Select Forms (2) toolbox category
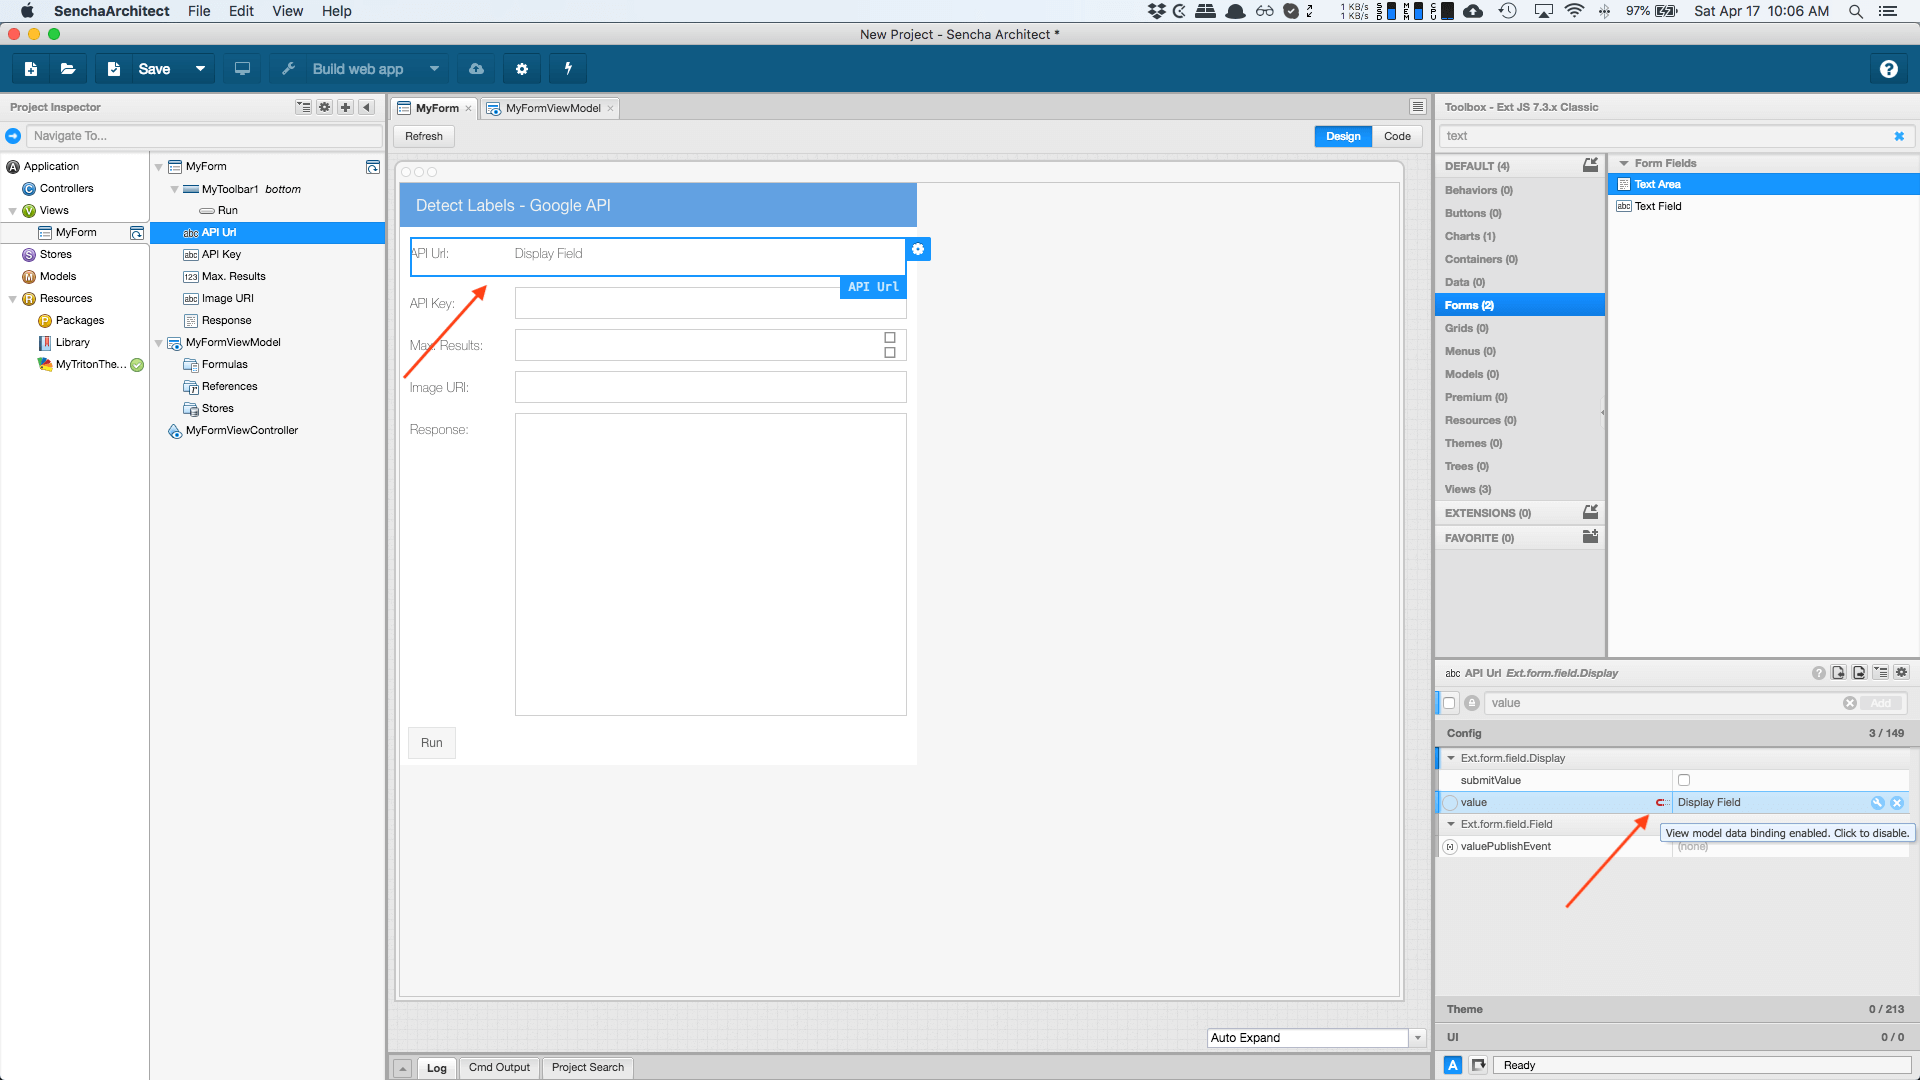Screen dimensions: 1920x1080 (x=1520, y=305)
